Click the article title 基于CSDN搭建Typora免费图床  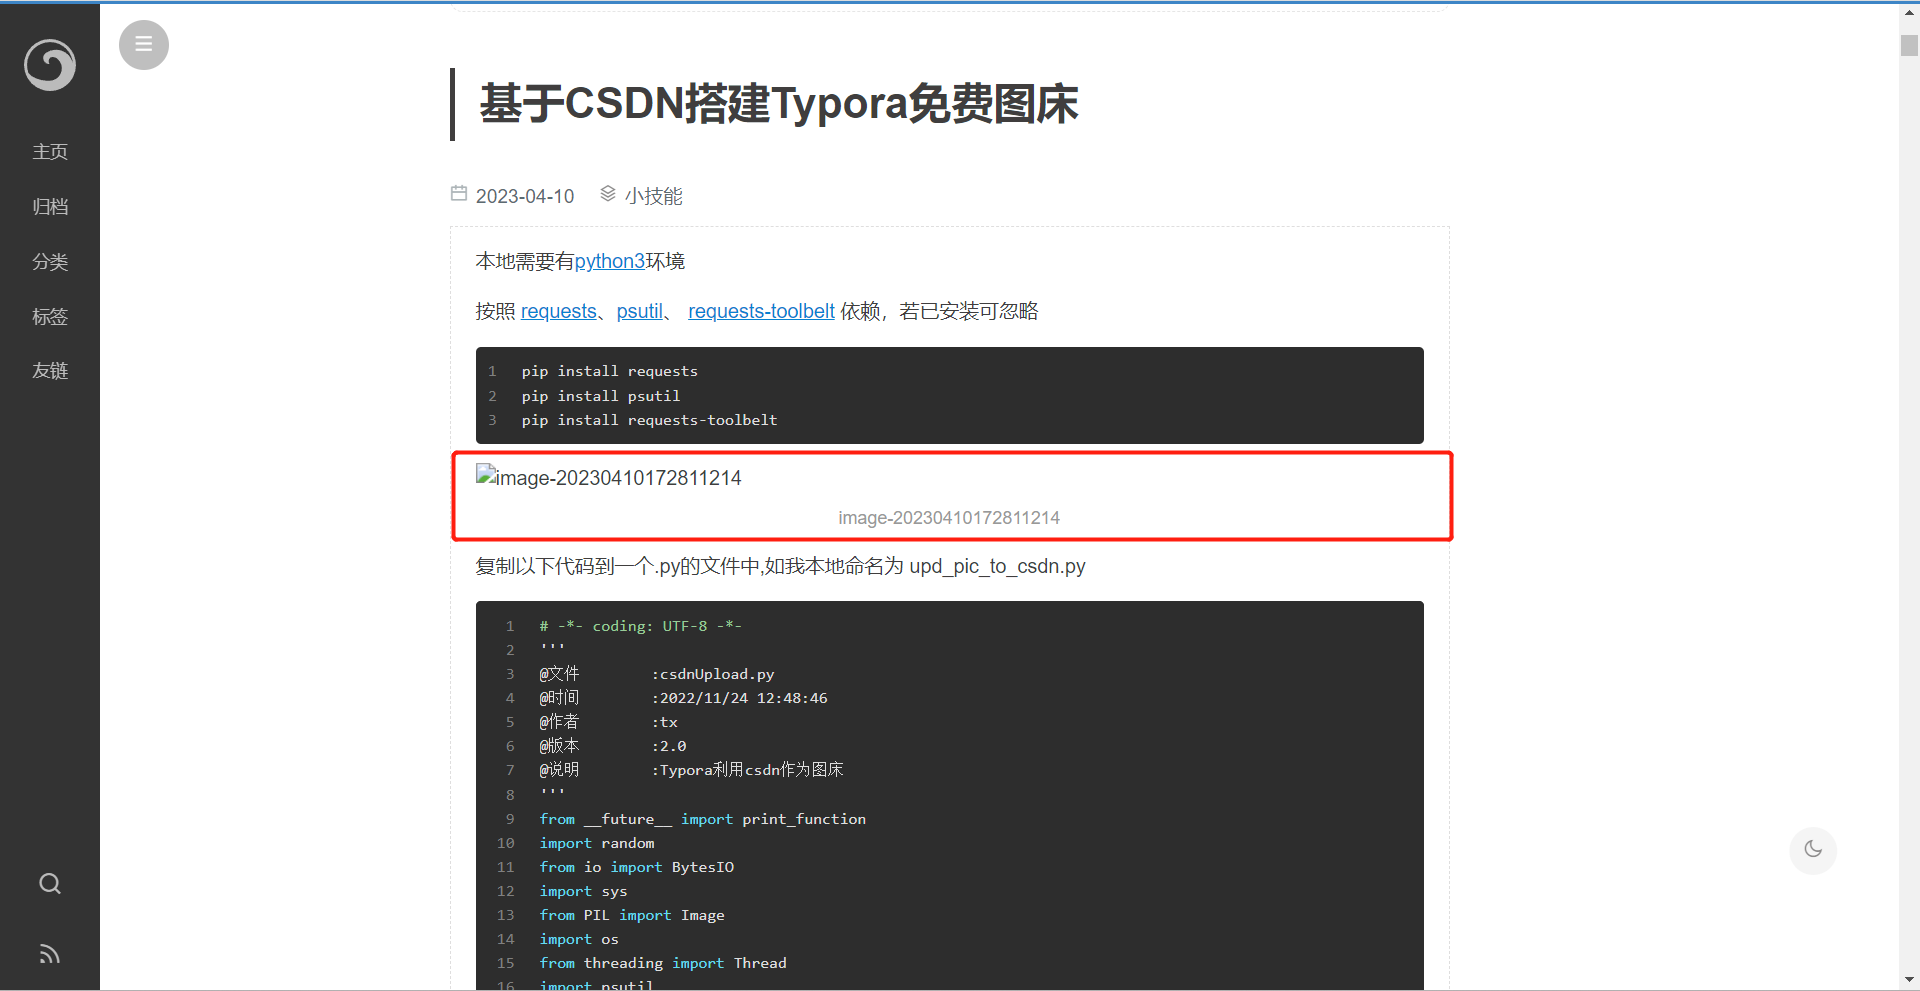779,104
